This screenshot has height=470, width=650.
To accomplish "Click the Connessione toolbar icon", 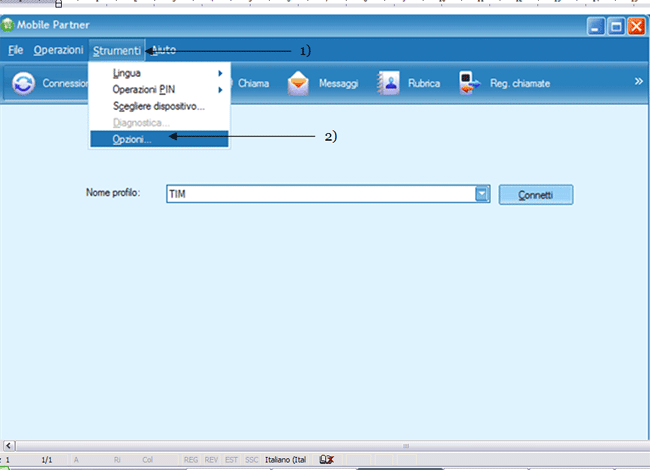I will point(24,84).
